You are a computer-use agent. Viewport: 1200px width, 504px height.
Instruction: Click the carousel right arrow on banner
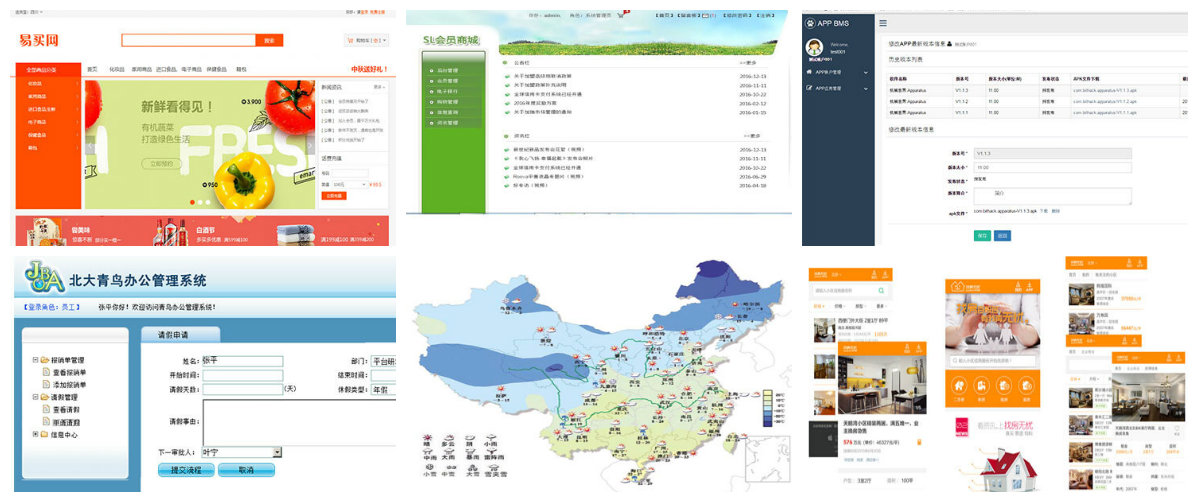pos(308,146)
